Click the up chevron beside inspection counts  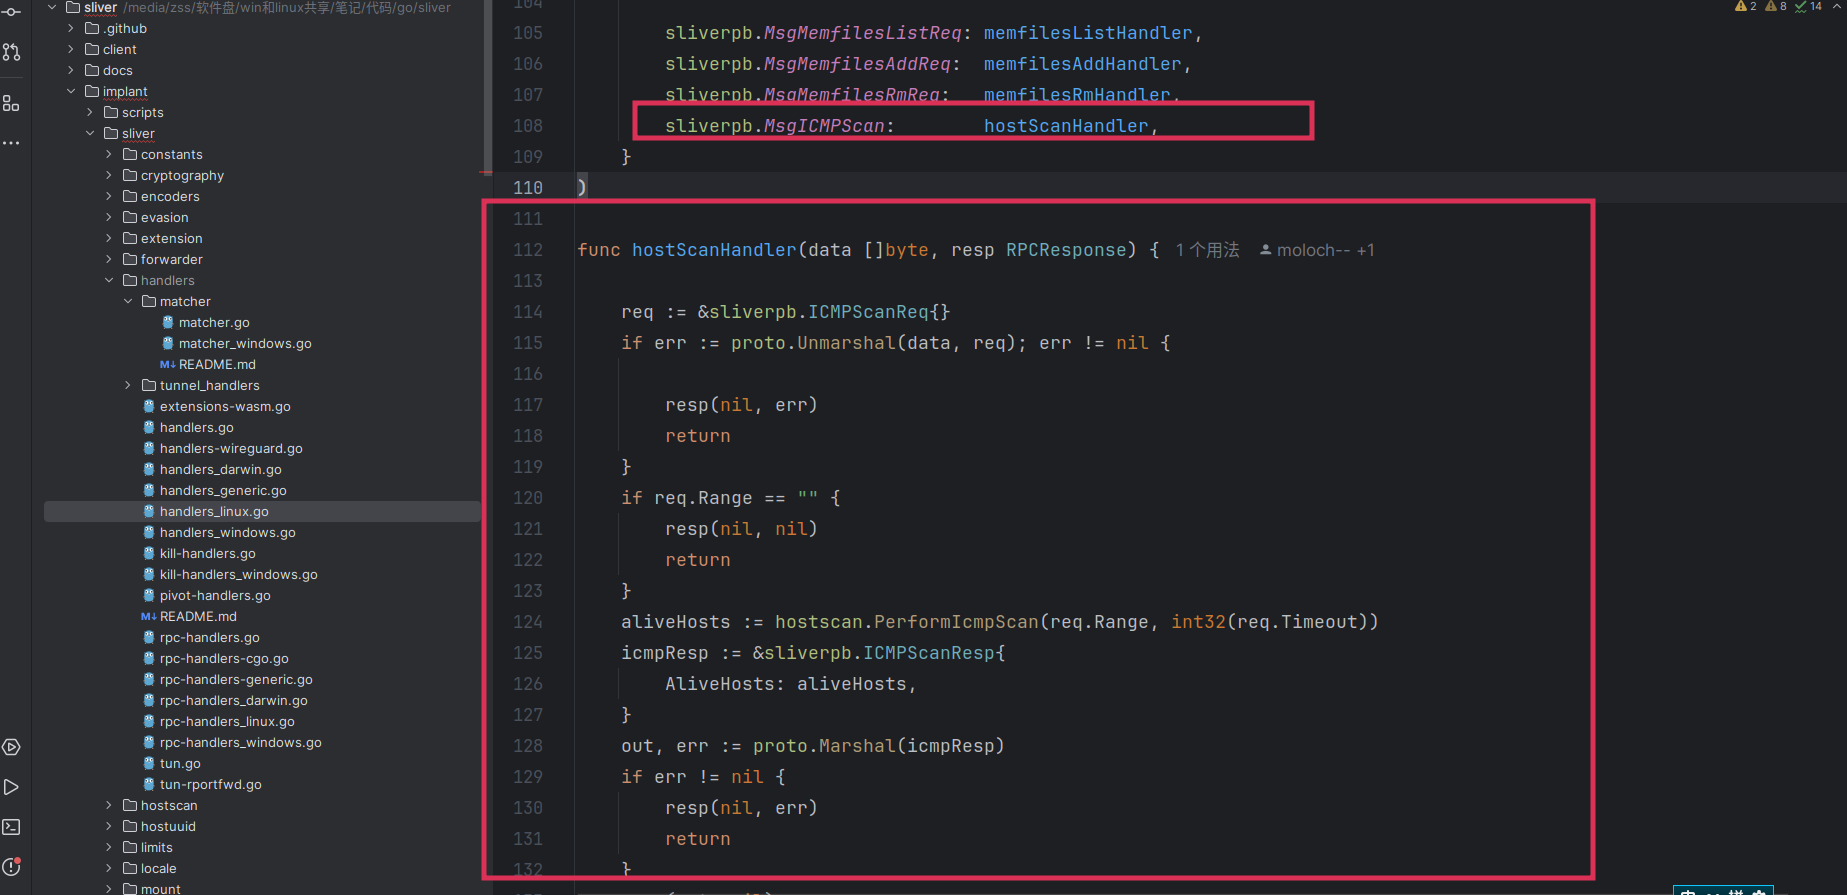1838,6
